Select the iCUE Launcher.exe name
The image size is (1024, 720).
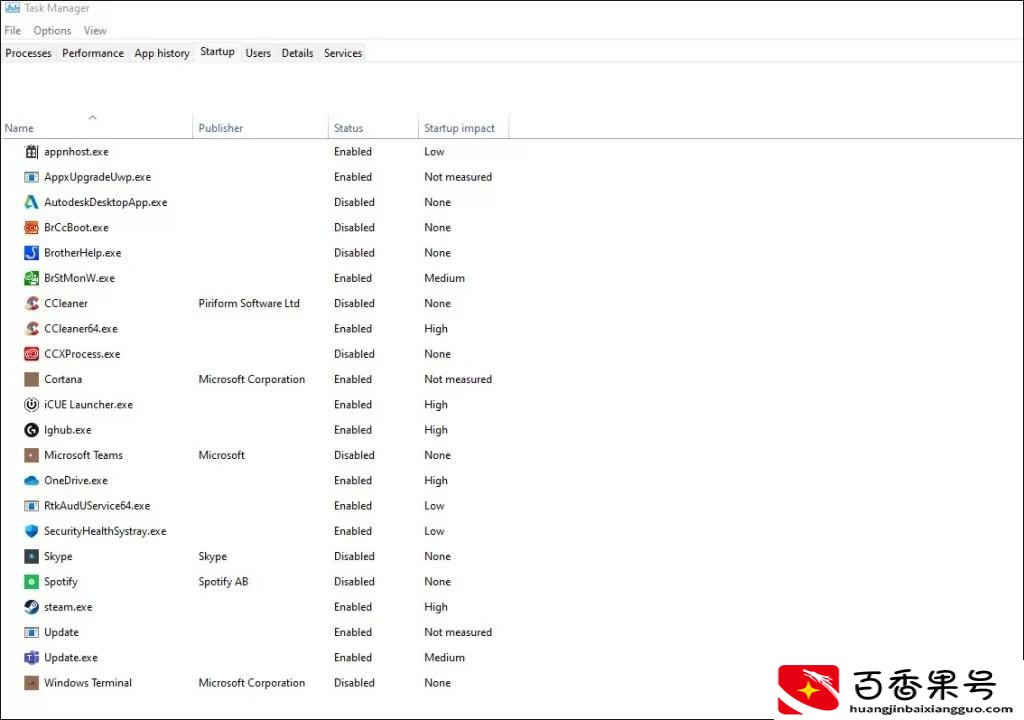click(x=88, y=404)
